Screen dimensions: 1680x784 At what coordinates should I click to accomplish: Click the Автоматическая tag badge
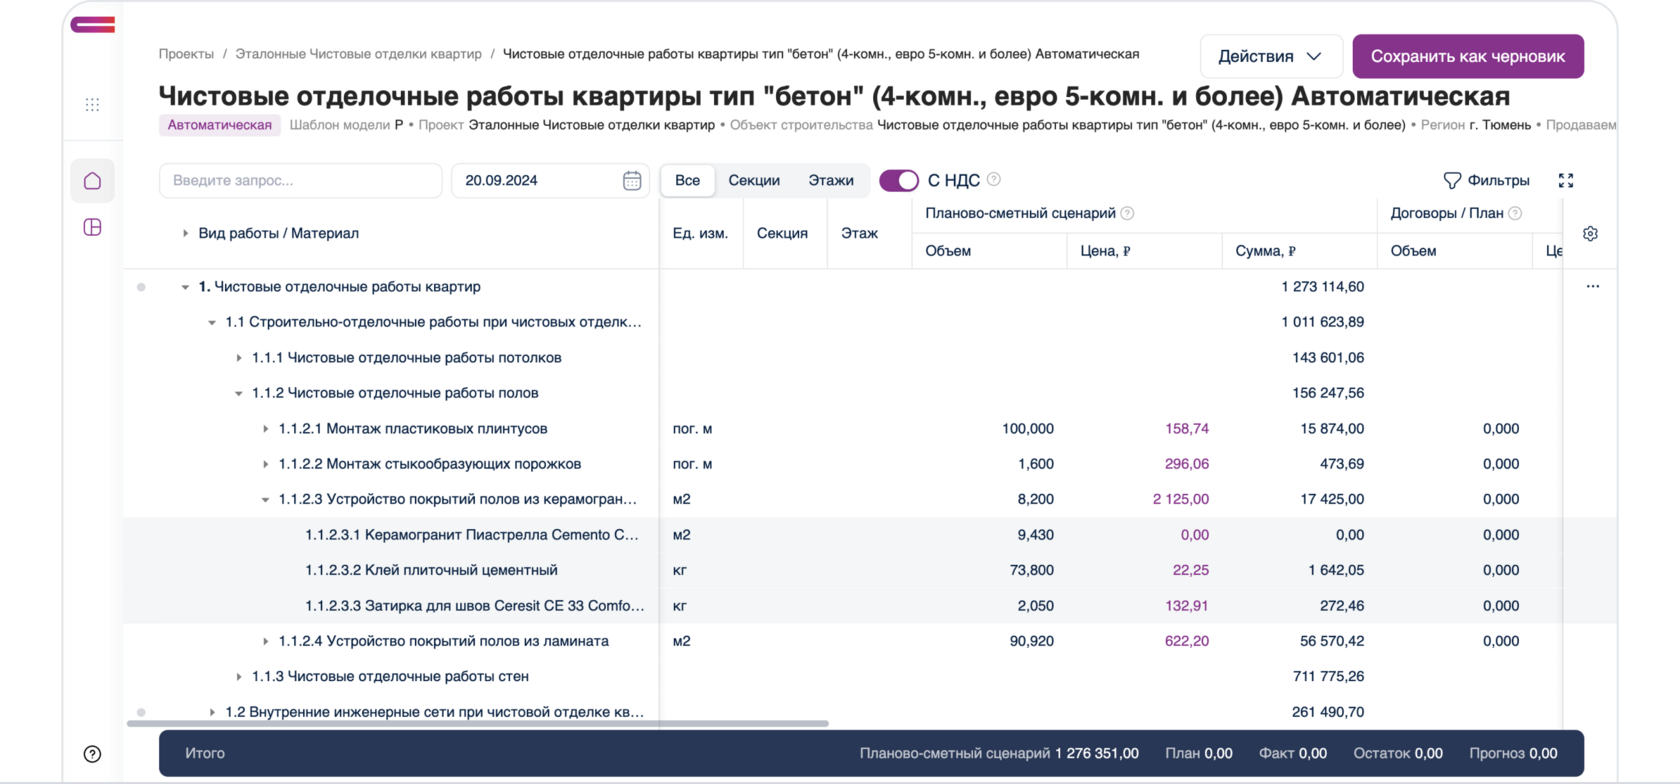[219, 125]
